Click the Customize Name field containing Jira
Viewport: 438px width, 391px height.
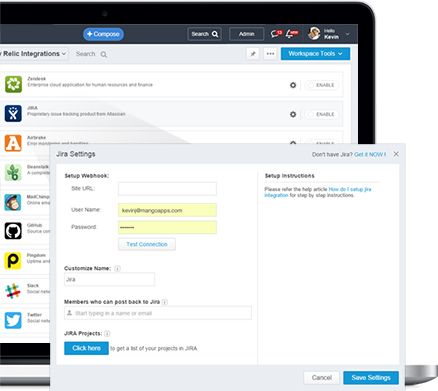pyautogui.click(x=109, y=279)
